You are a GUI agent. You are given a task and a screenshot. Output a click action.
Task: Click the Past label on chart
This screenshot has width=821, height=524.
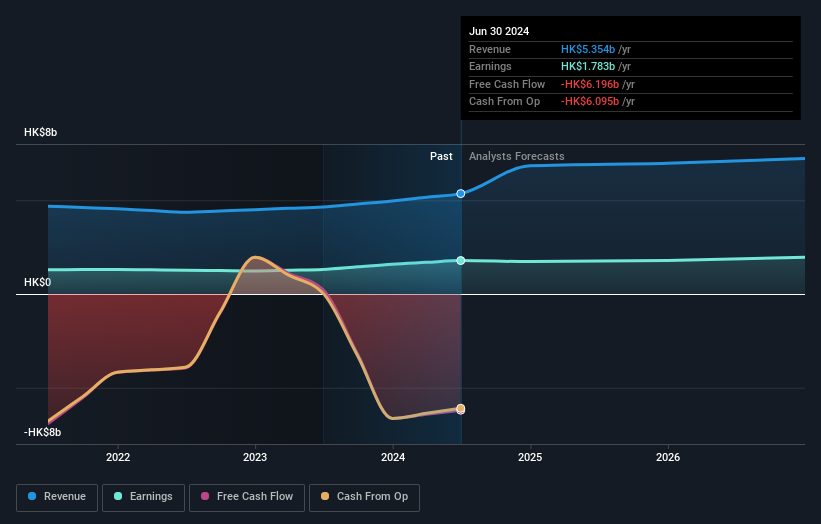[441, 157]
